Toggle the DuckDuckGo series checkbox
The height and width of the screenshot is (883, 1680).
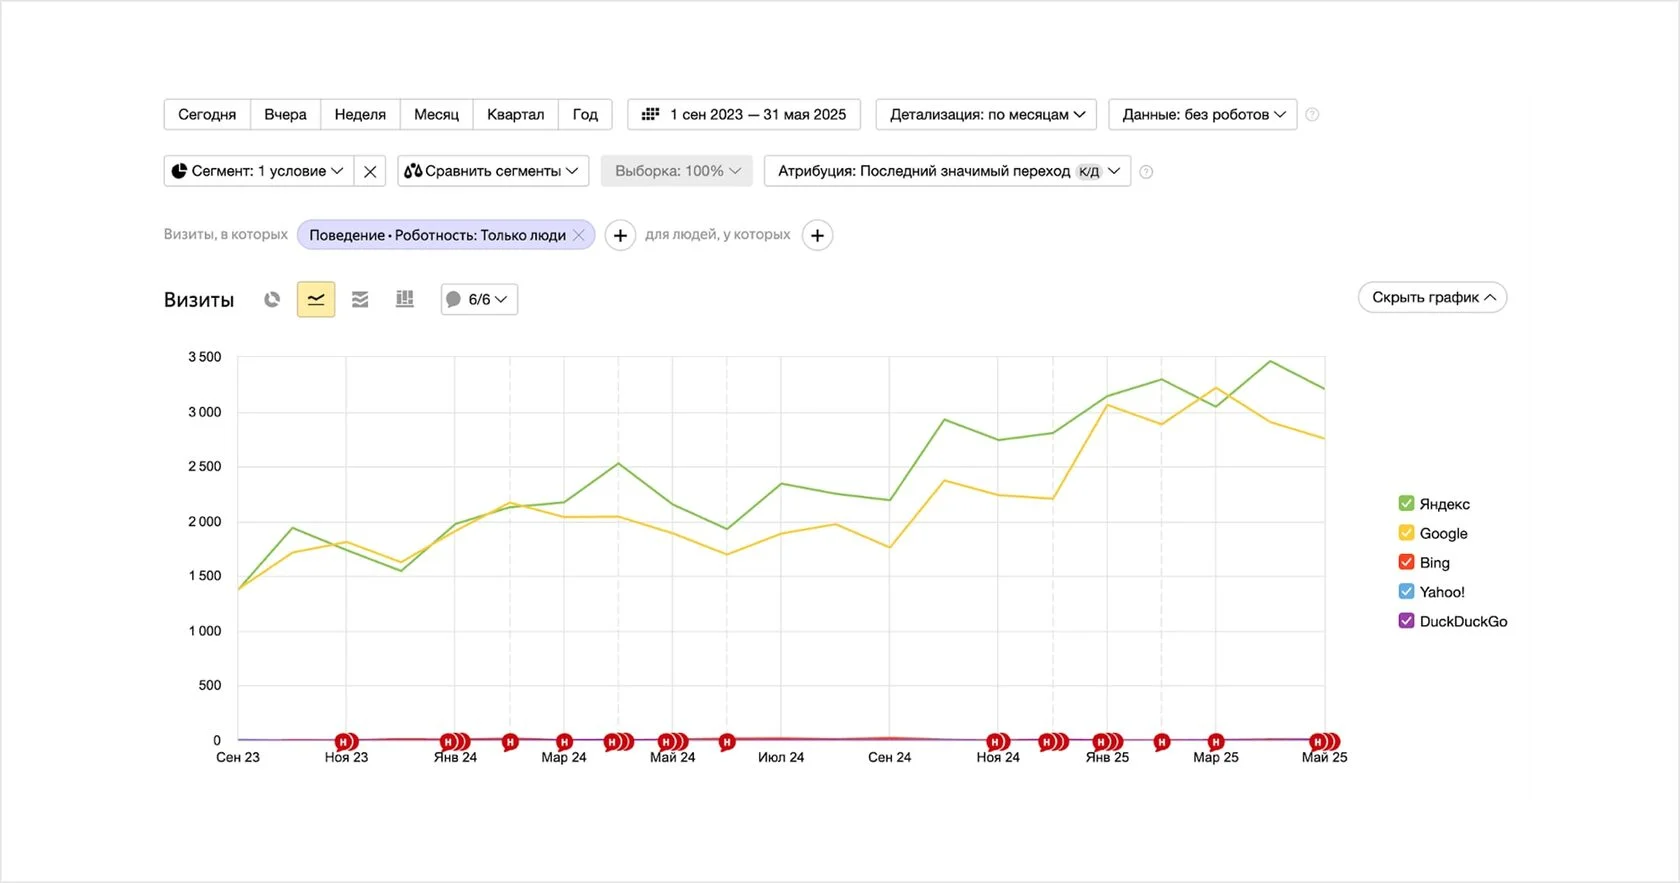click(1406, 621)
